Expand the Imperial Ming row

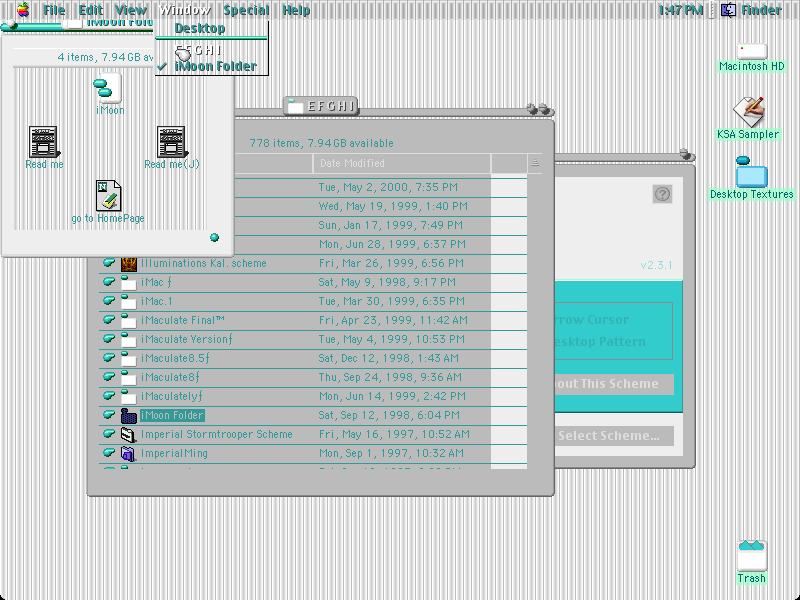click(x=109, y=452)
